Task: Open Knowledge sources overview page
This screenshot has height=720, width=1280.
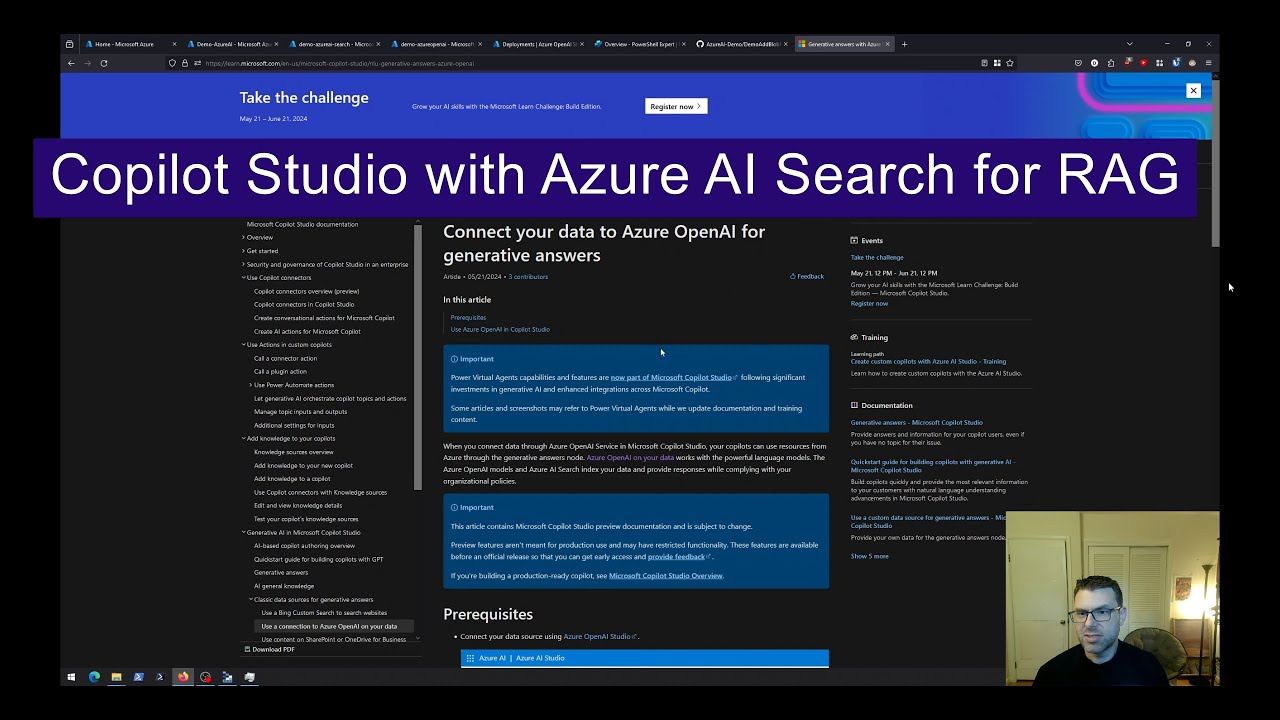Action: [293, 452]
